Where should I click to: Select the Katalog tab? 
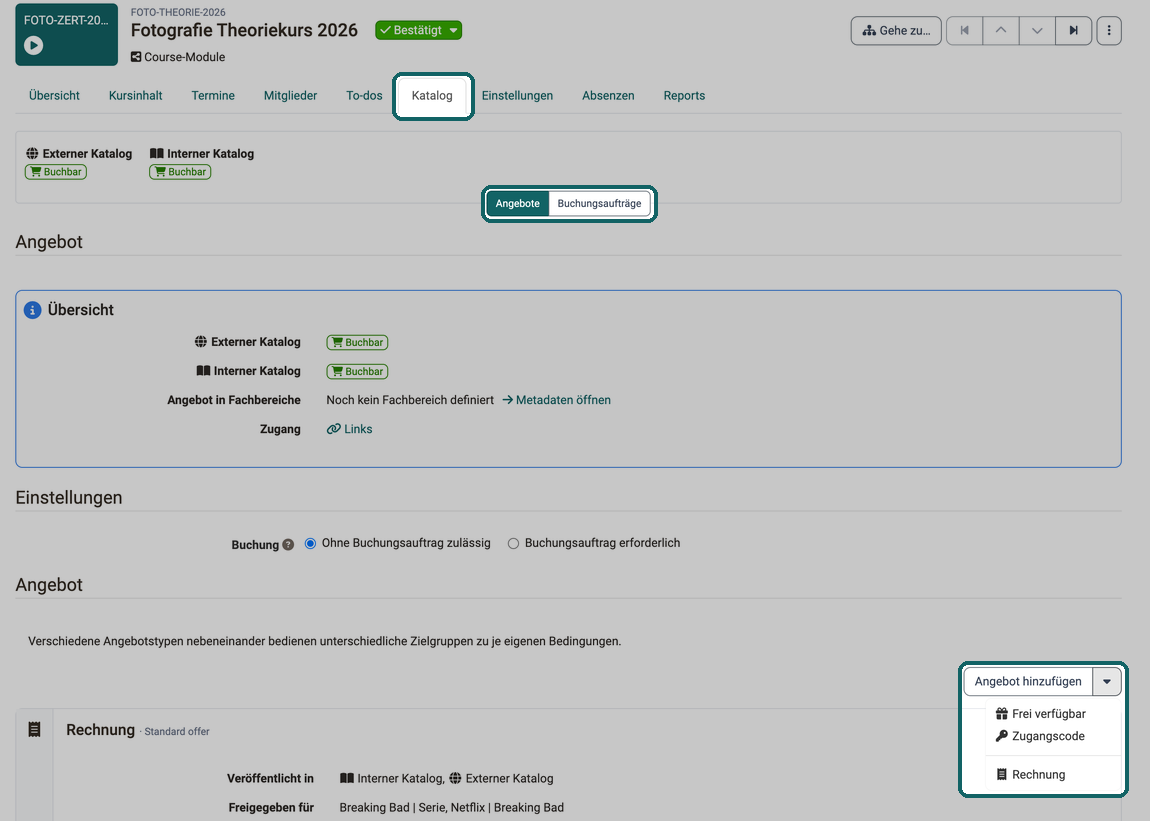(432, 95)
